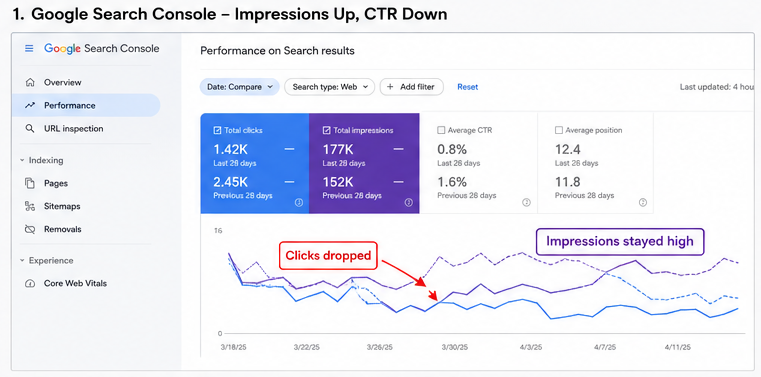Click the 4/7/25 axis date label
Image resolution: width=761 pixels, height=377 pixels.
(x=605, y=347)
